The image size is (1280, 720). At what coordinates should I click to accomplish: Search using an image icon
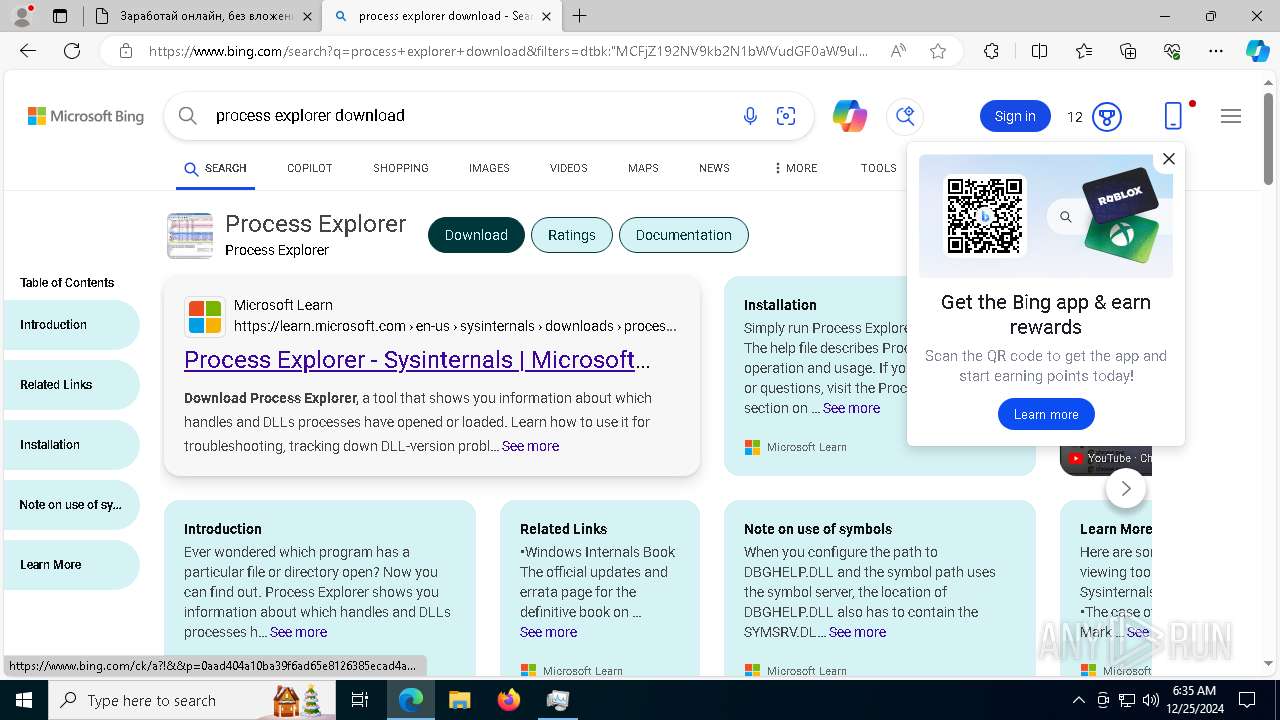click(x=786, y=116)
